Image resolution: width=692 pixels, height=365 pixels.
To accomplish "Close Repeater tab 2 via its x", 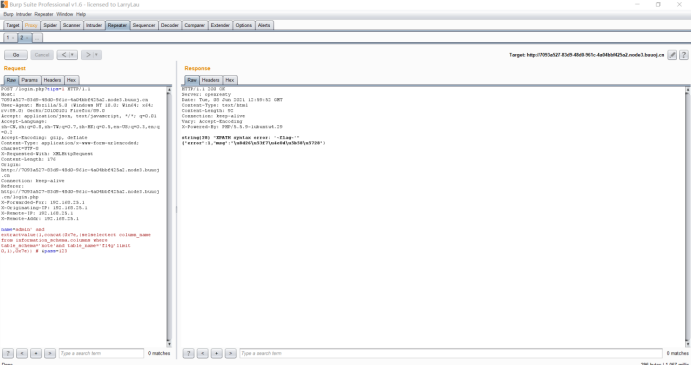I will click(x=27, y=38).
